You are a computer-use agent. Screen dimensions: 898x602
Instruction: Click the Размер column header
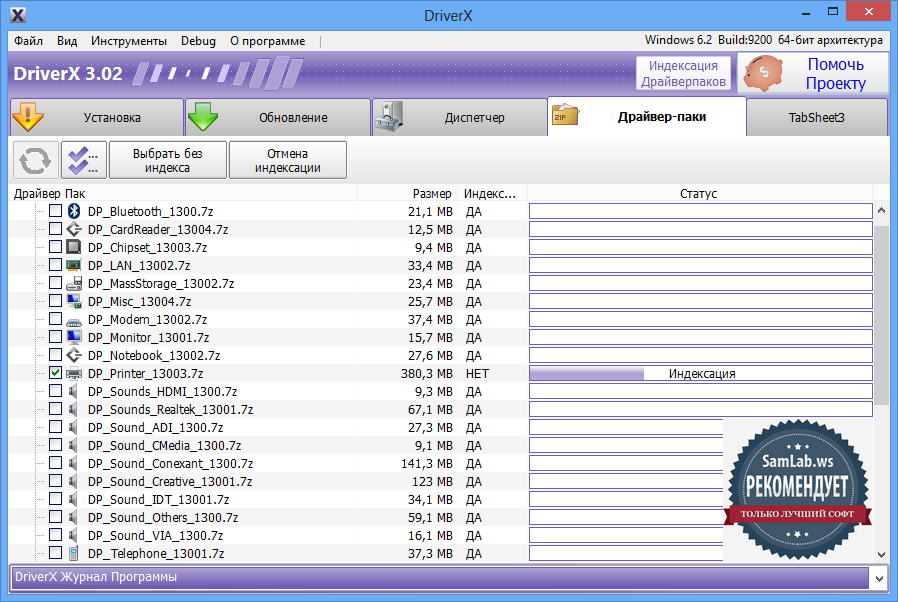[x=432, y=193]
